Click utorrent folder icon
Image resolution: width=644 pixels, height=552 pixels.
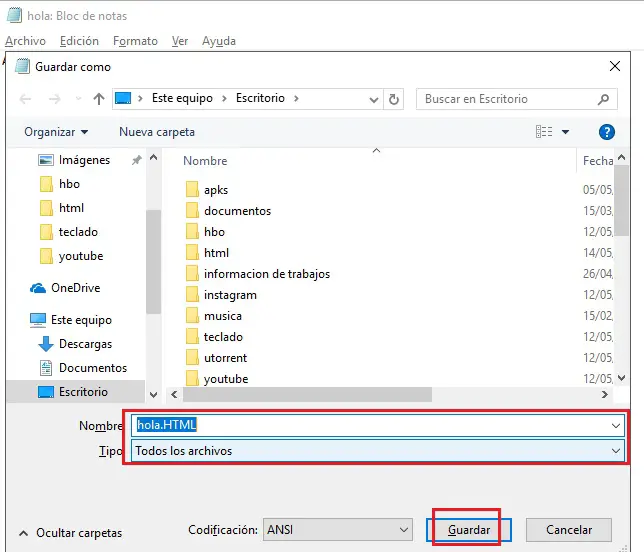(192, 358)
